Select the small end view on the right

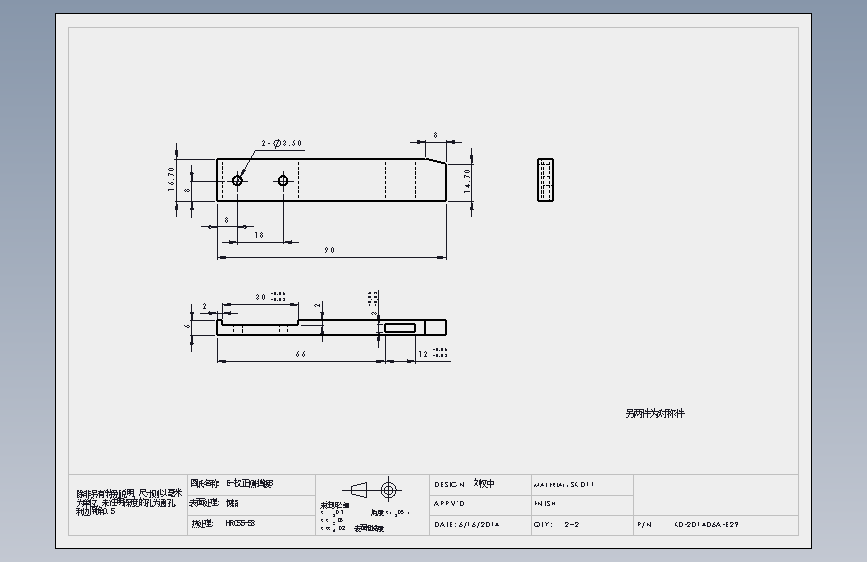tap(545, 180)
